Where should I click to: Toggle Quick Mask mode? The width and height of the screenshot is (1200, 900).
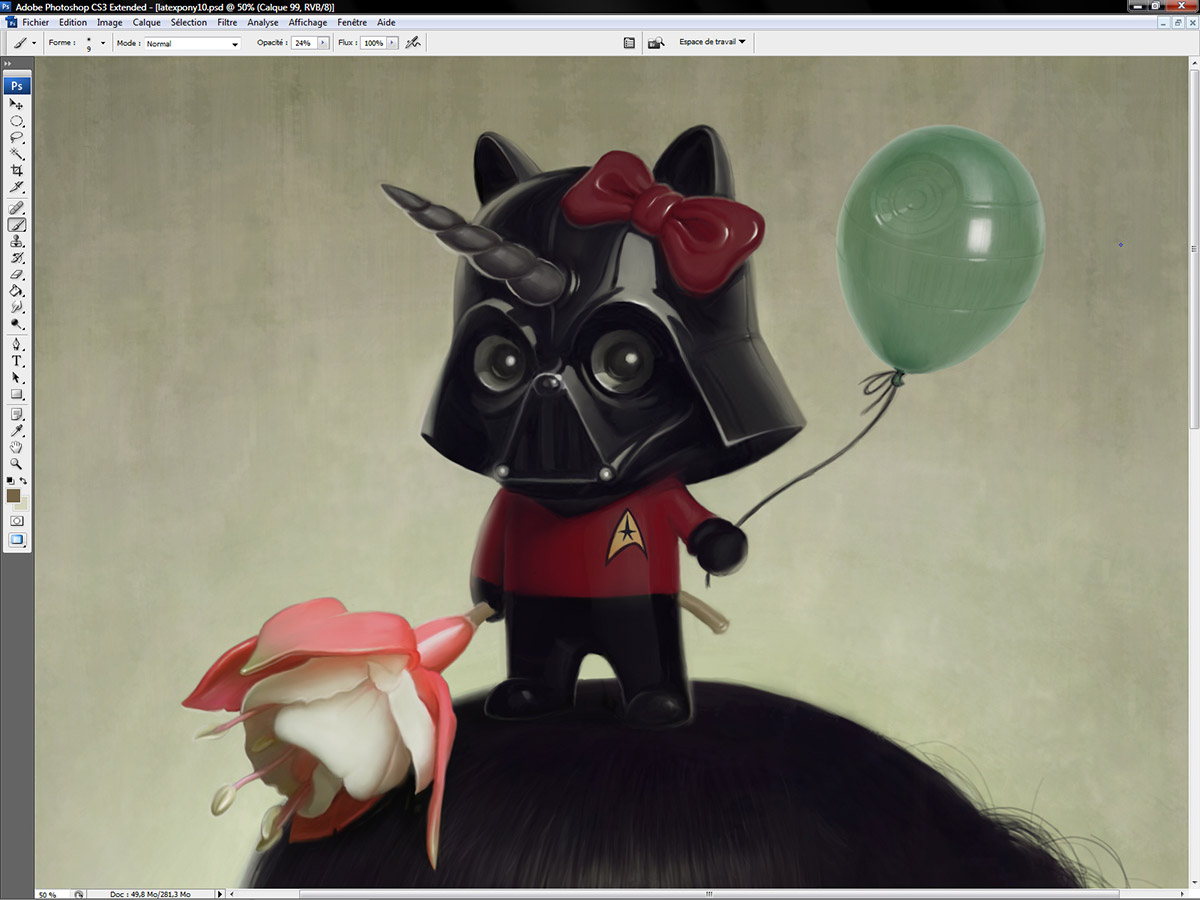point(17,521)
